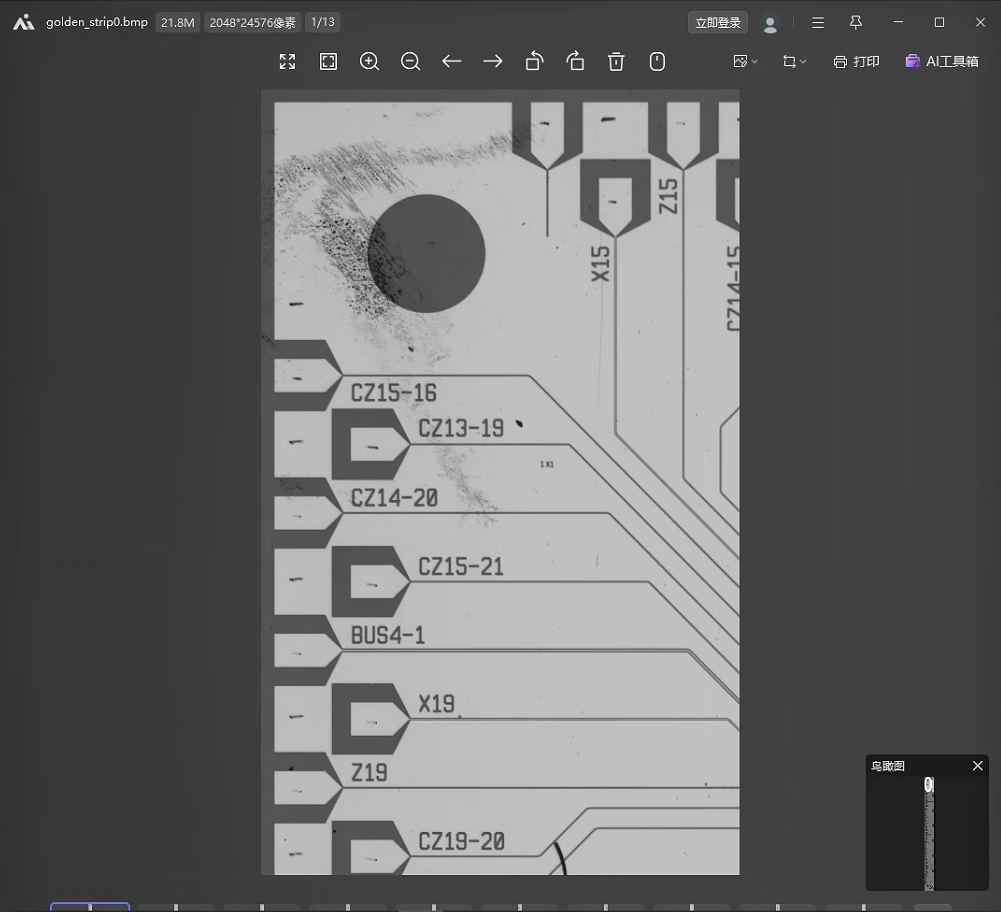Click the mouse scroll mode icon

pyautogui.click(x=657, y=62)
